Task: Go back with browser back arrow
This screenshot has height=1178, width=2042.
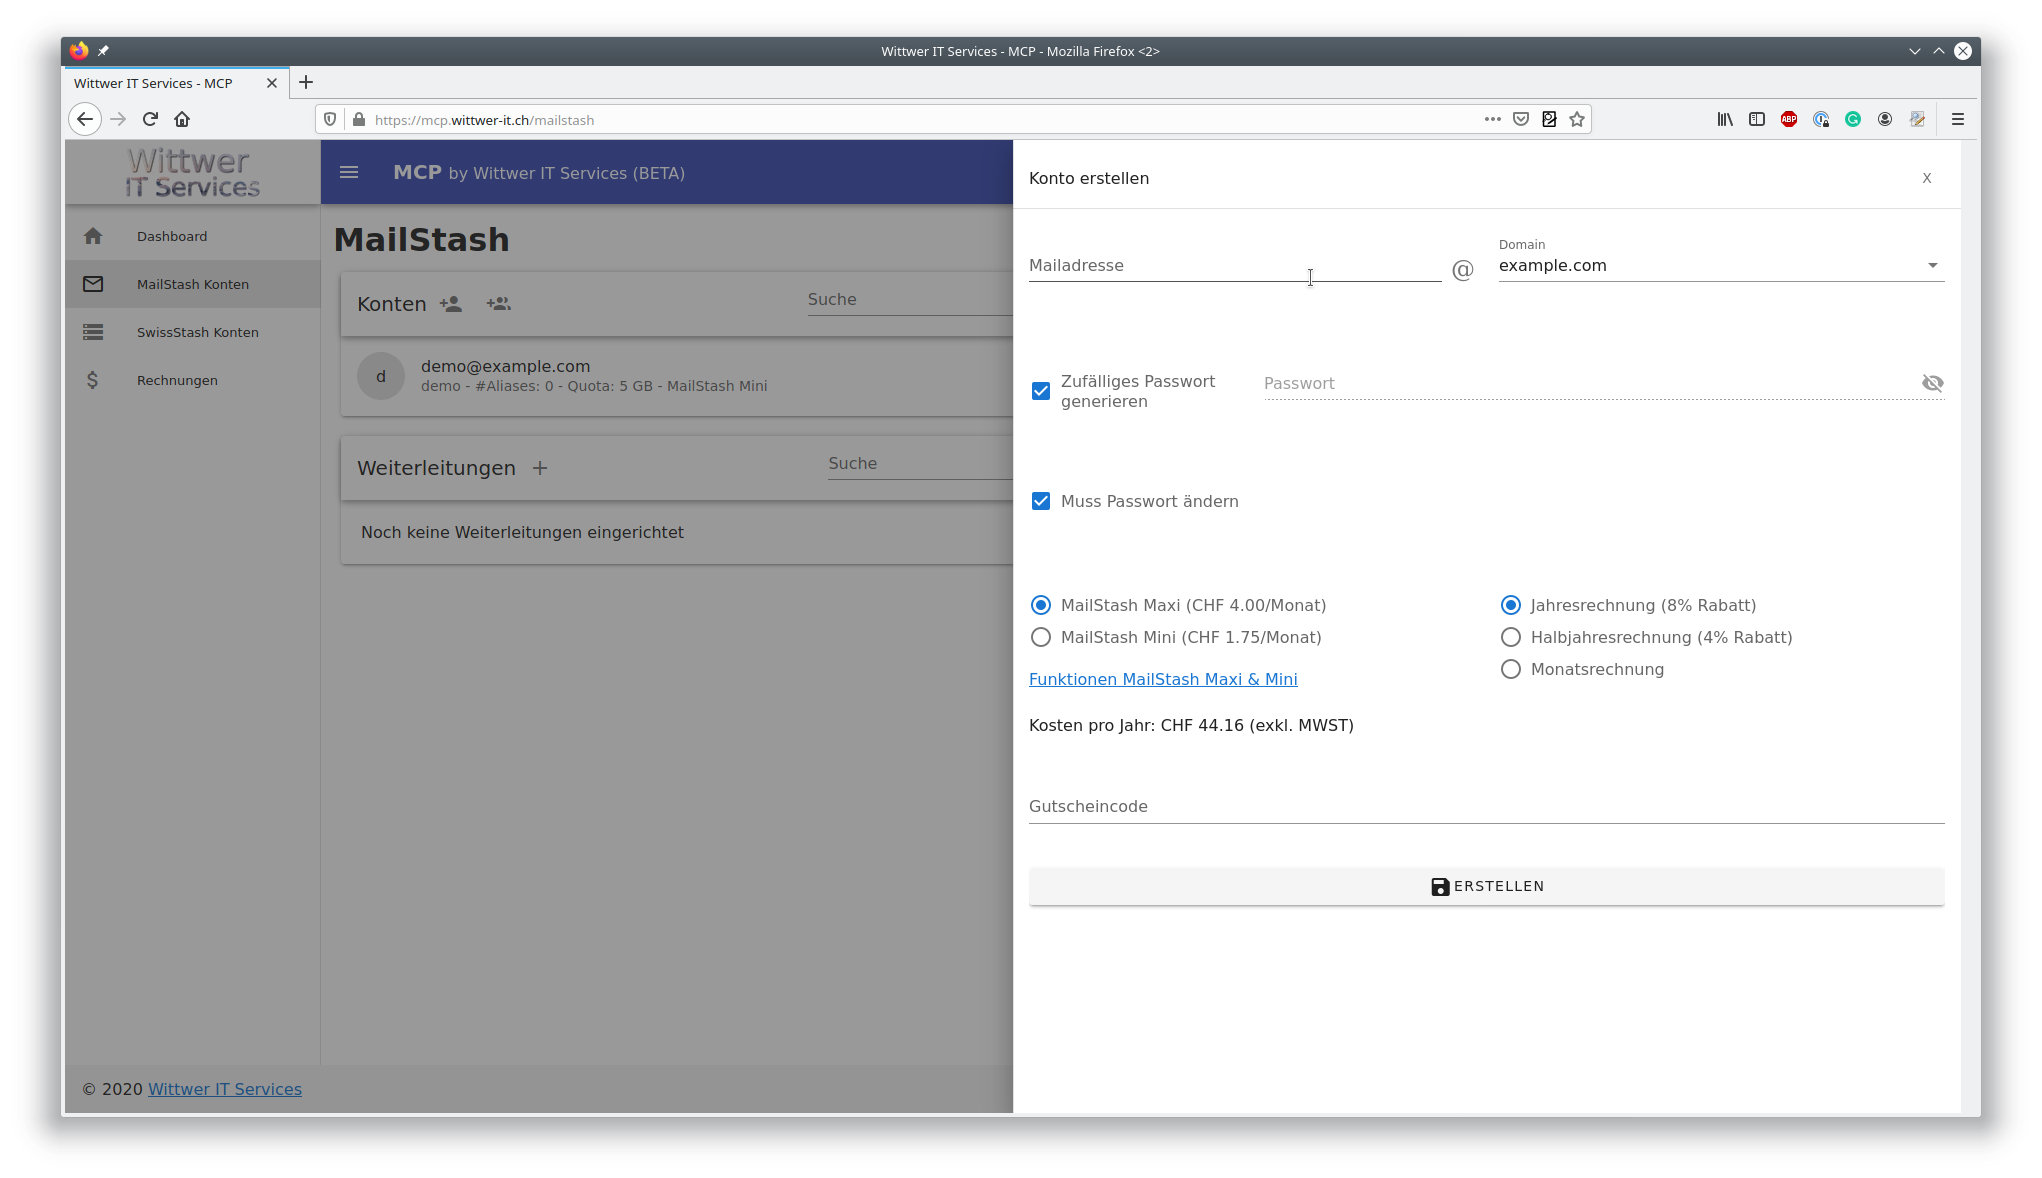Action: [x=85, y=119]
